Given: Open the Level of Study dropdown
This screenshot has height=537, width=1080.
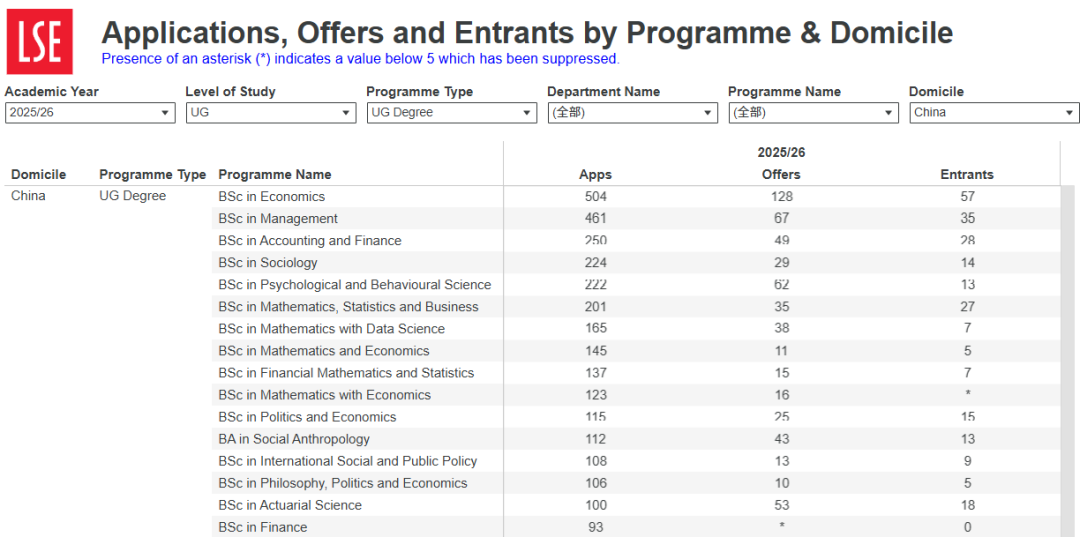Looking at the screenshot, I should [x=271, y=113].
